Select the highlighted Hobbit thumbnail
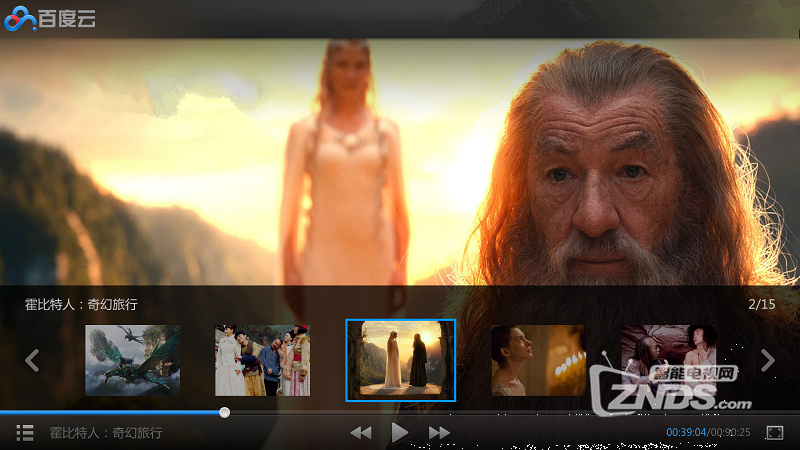This screenshot has height=450, width=800. pyautogui.click(x=401, y=360)
